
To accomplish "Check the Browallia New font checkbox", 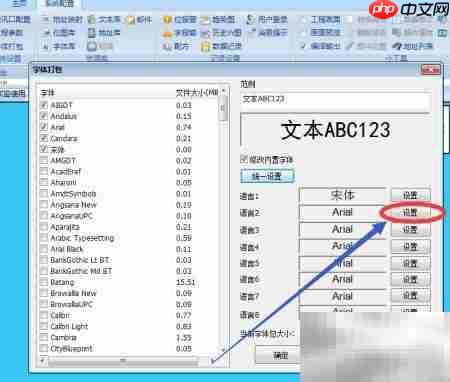I will click(44, 293).
